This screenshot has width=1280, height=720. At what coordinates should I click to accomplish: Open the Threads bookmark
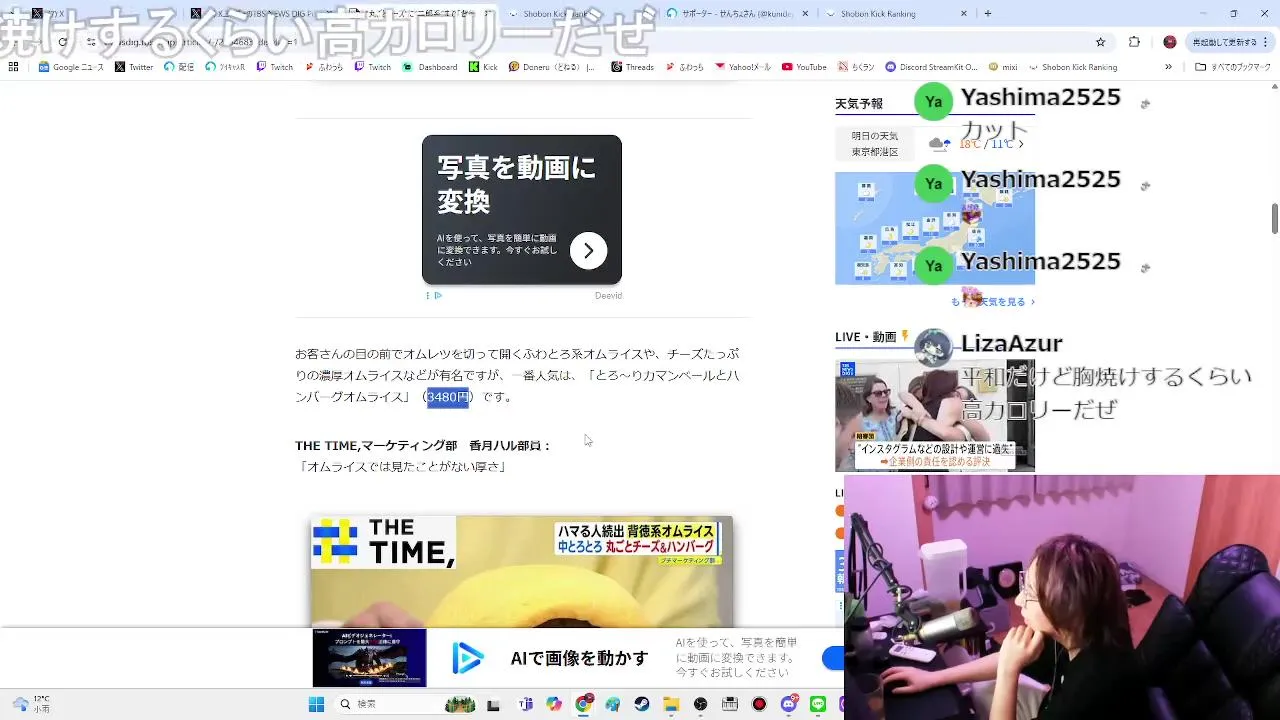click(x=632, y=67)
